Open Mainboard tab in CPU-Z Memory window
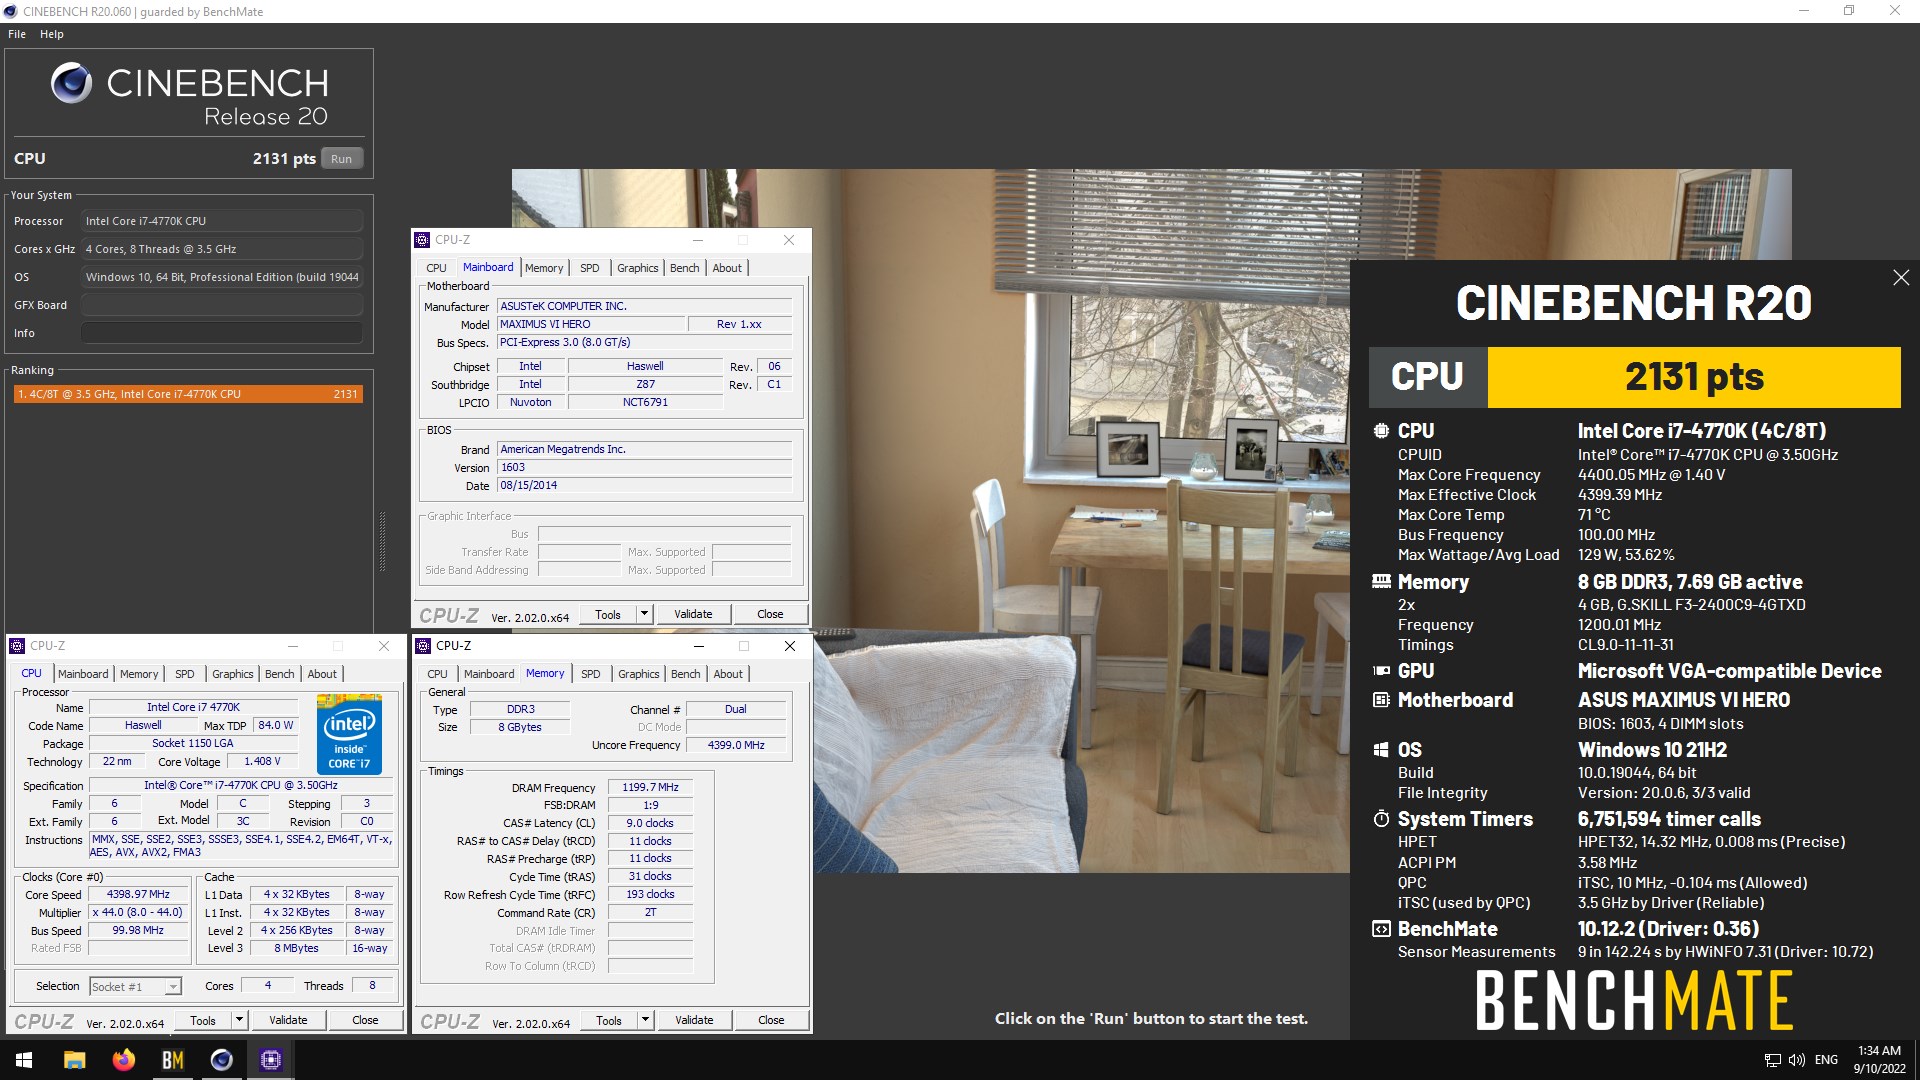Viewport: 1920px width, 1080px height. pos(489,674)
